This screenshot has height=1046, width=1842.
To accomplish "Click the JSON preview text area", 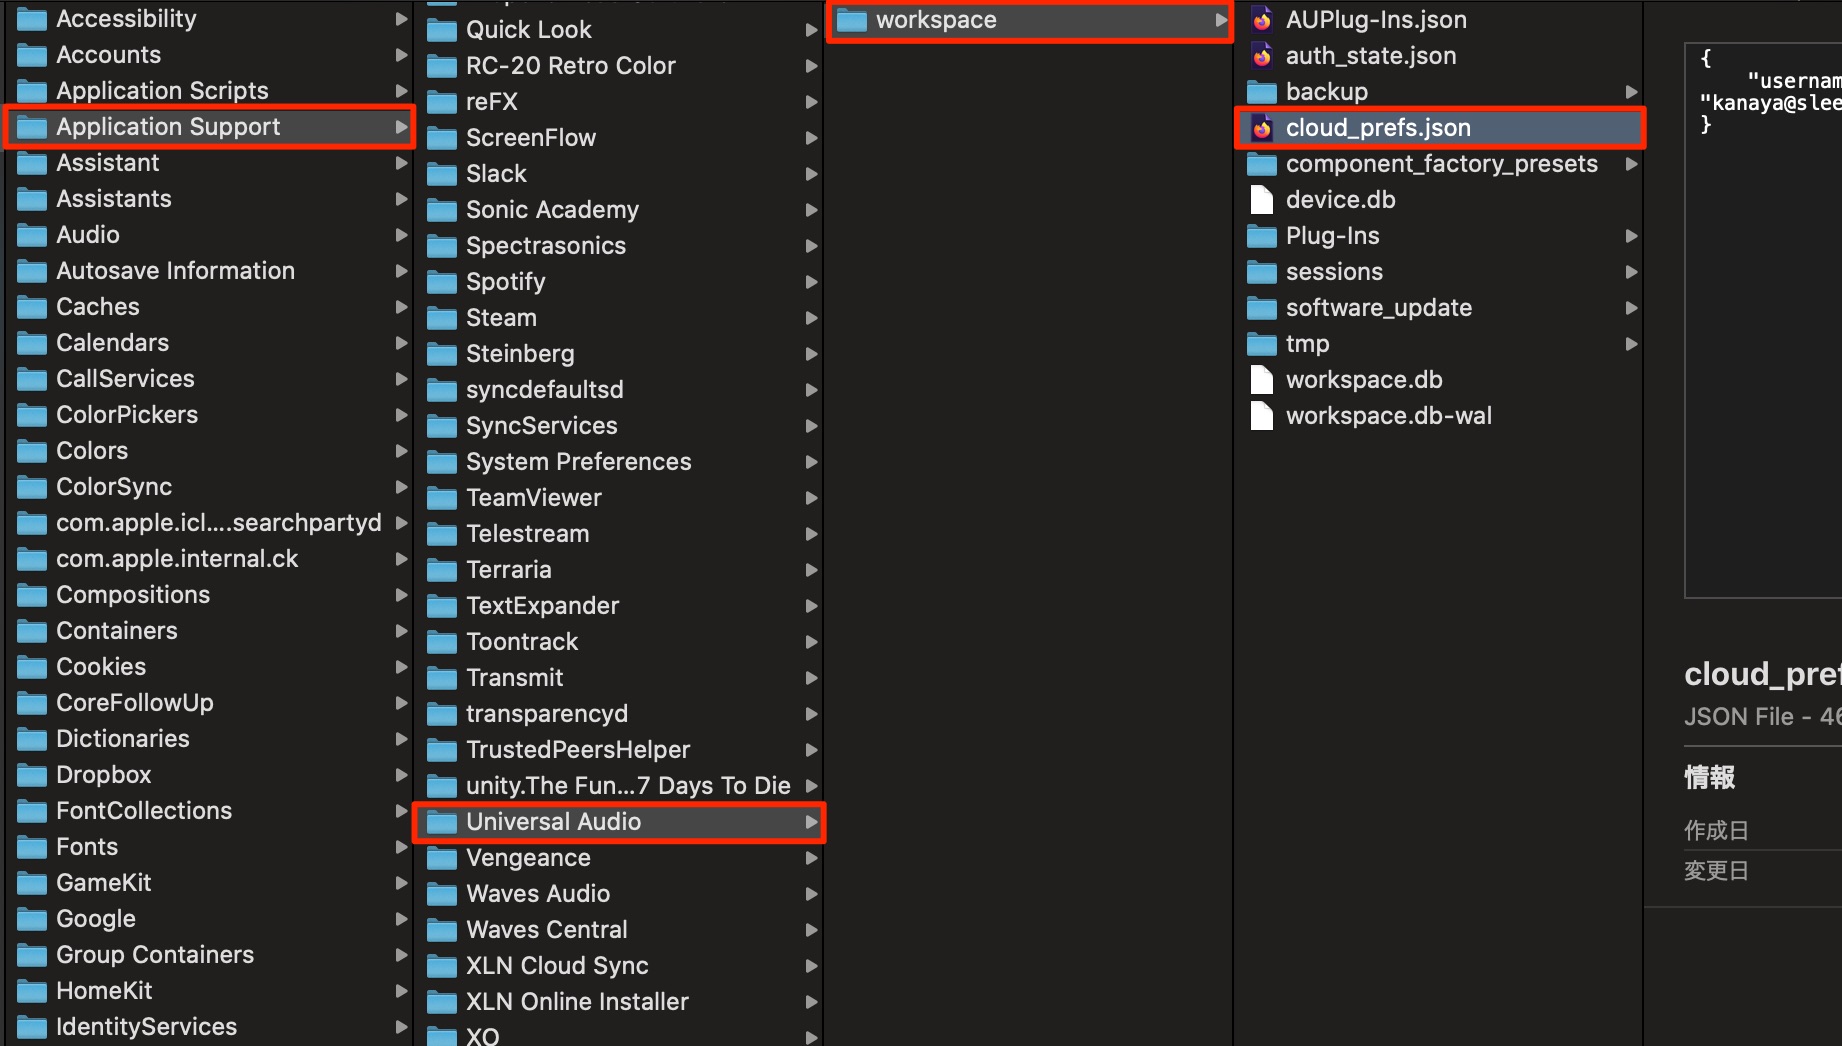I will 1764,320.
